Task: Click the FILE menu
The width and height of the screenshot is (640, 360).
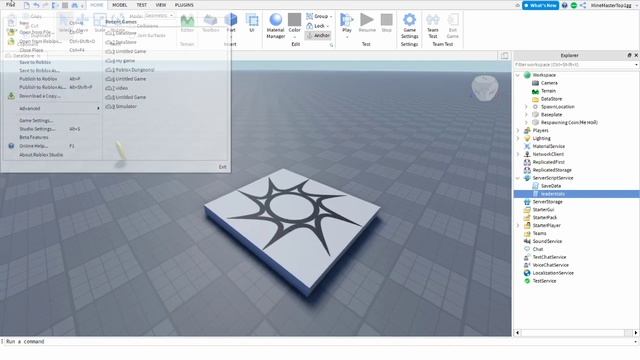Action: click(10, 4)
